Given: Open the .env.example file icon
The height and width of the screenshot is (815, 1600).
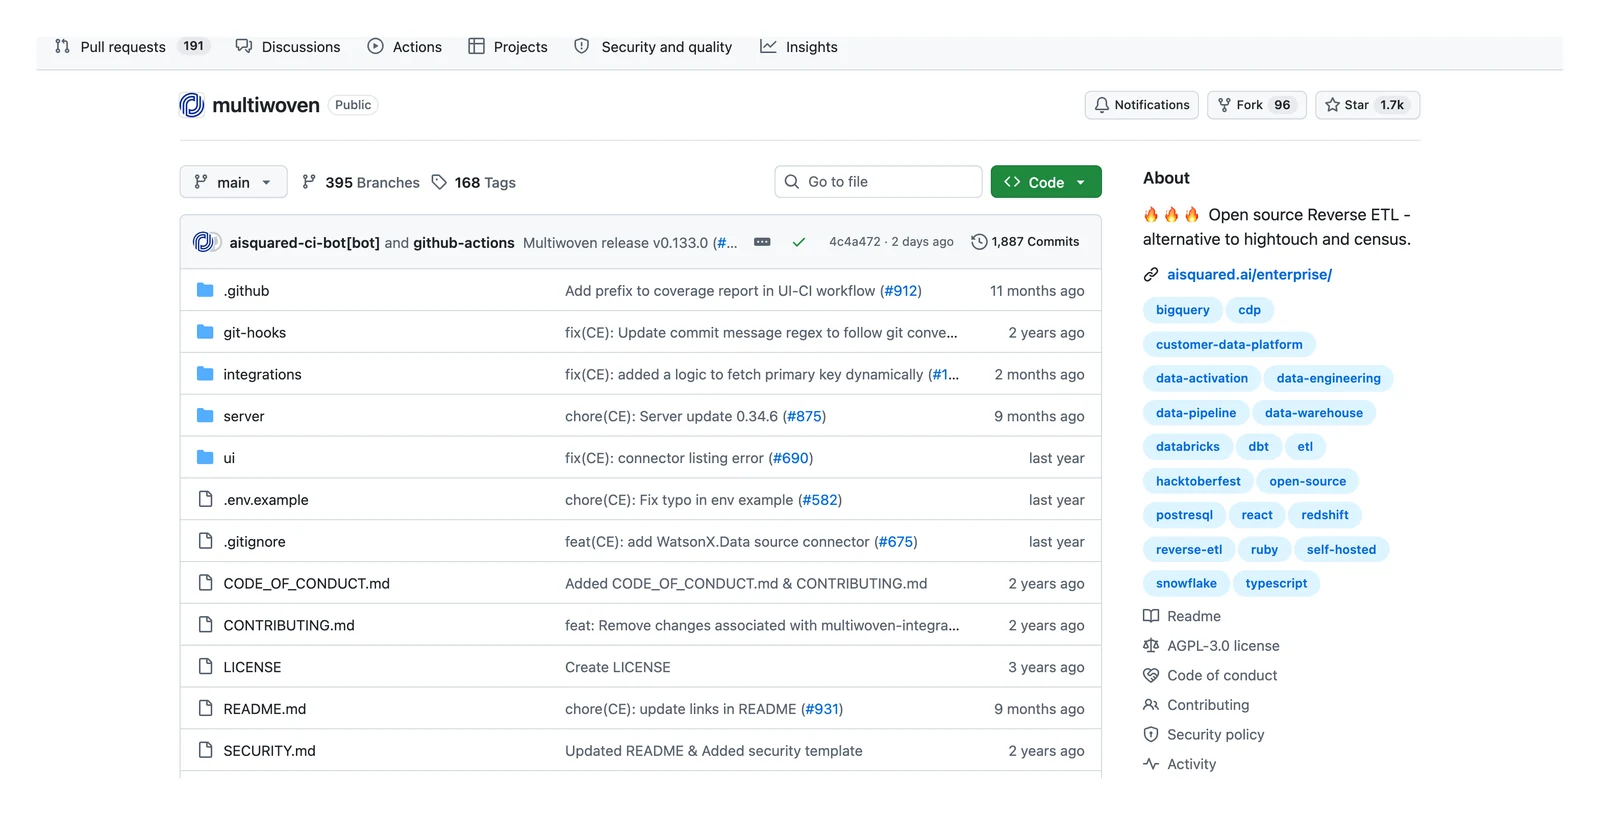Looking at the screenshot, I should tap(205, 499).
